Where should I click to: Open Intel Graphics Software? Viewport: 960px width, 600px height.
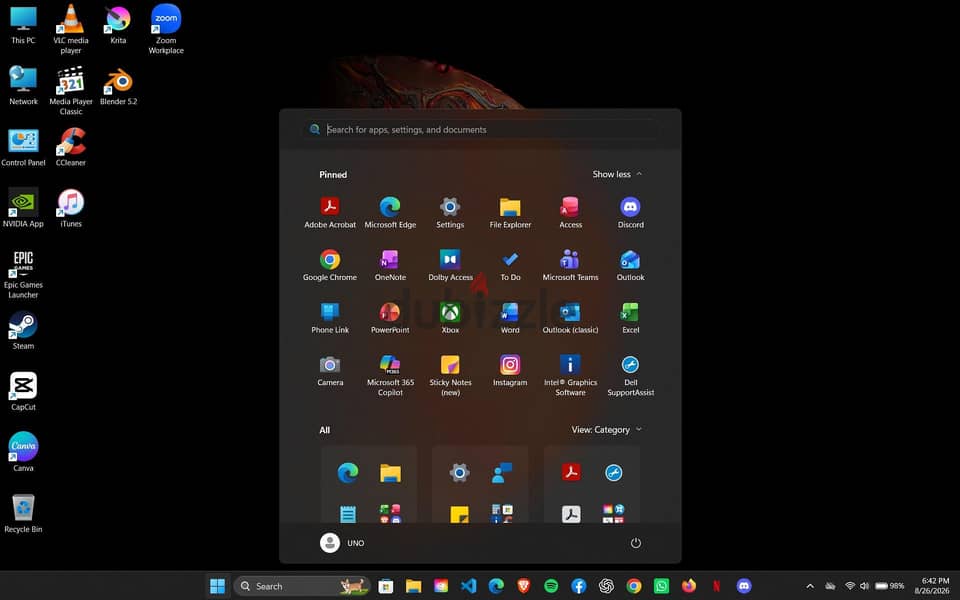(570, 375)
